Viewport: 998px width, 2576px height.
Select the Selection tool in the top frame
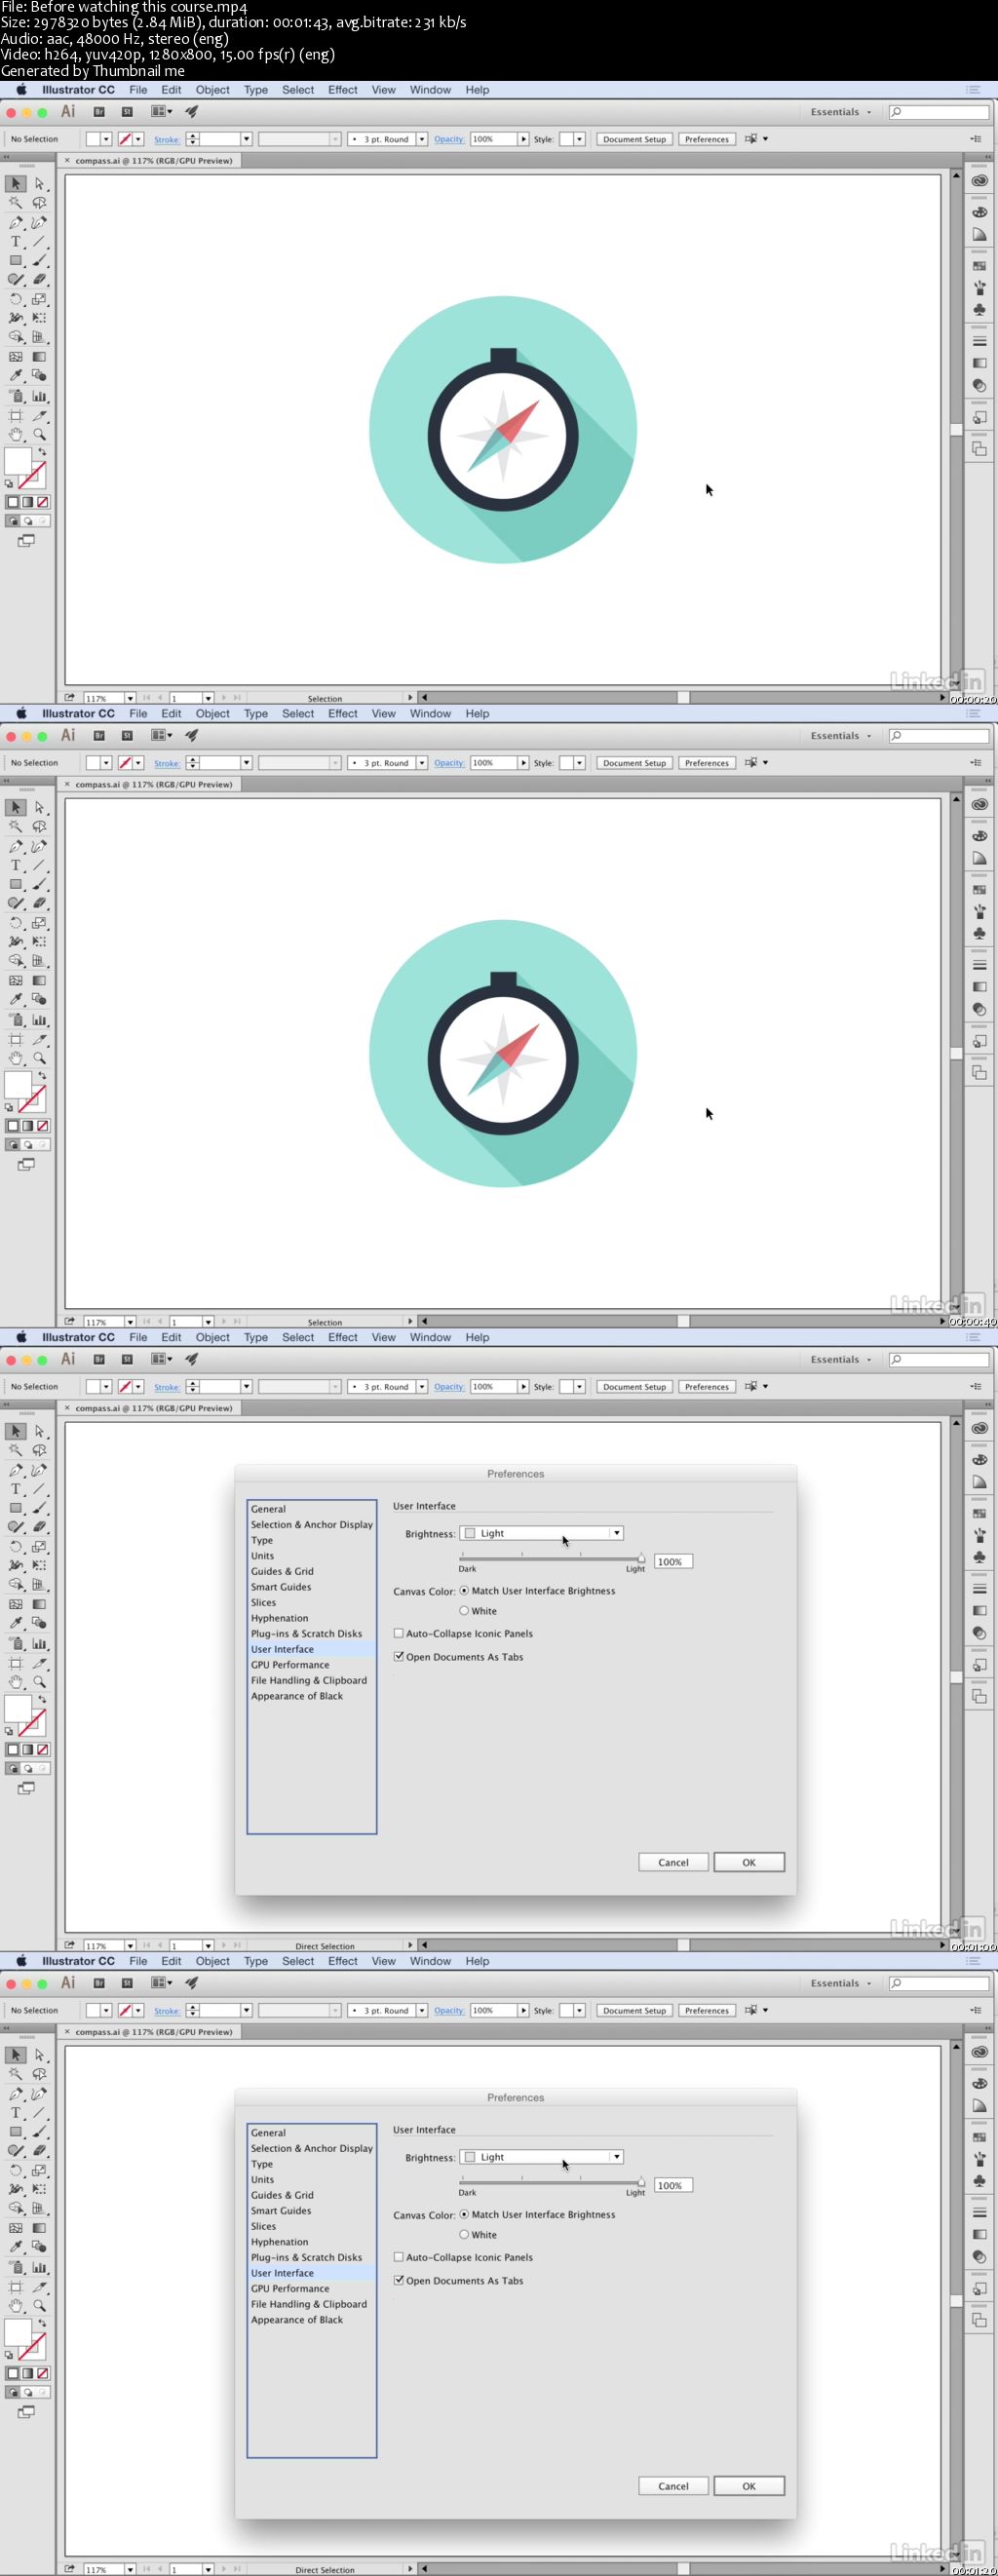point(16,184)
